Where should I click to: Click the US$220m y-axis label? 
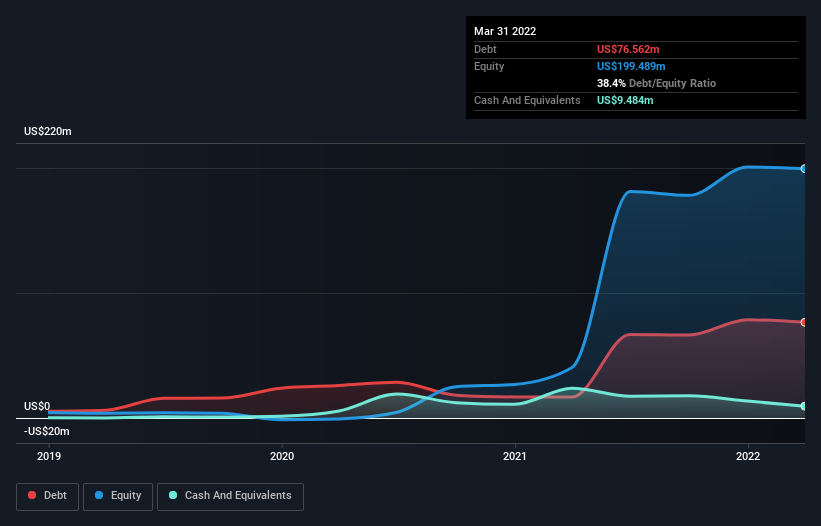point(48,131)
